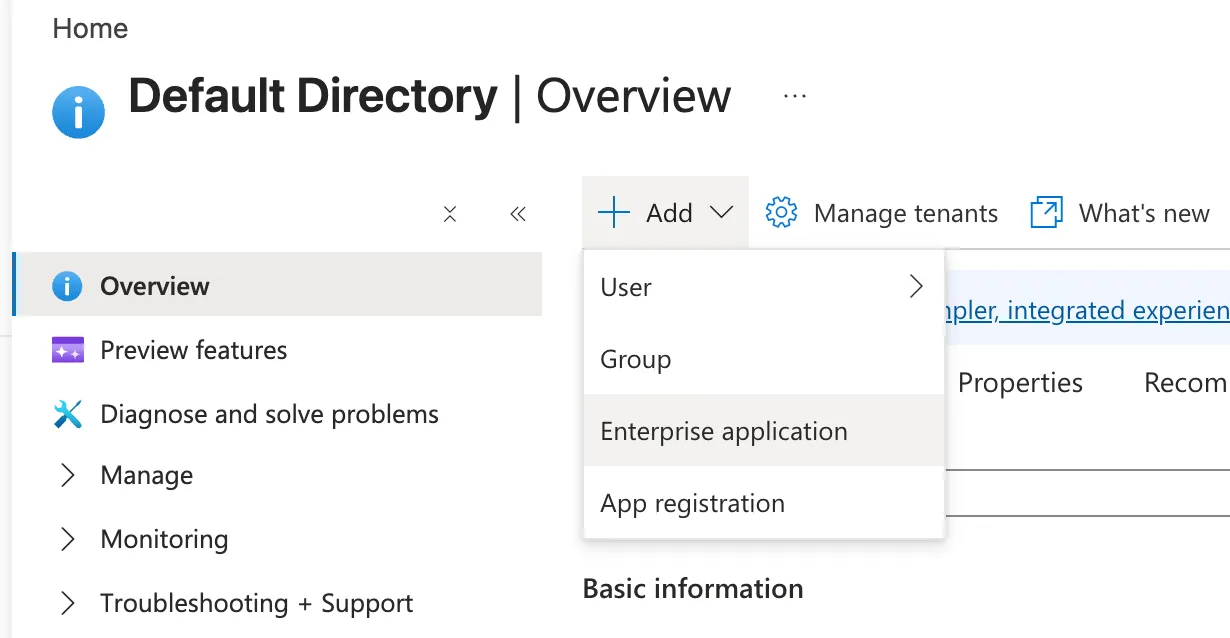This screenshot has height=638, width=1230.
Task: Follow the integrated experience banner link
Action: [x=1086, y=311]
